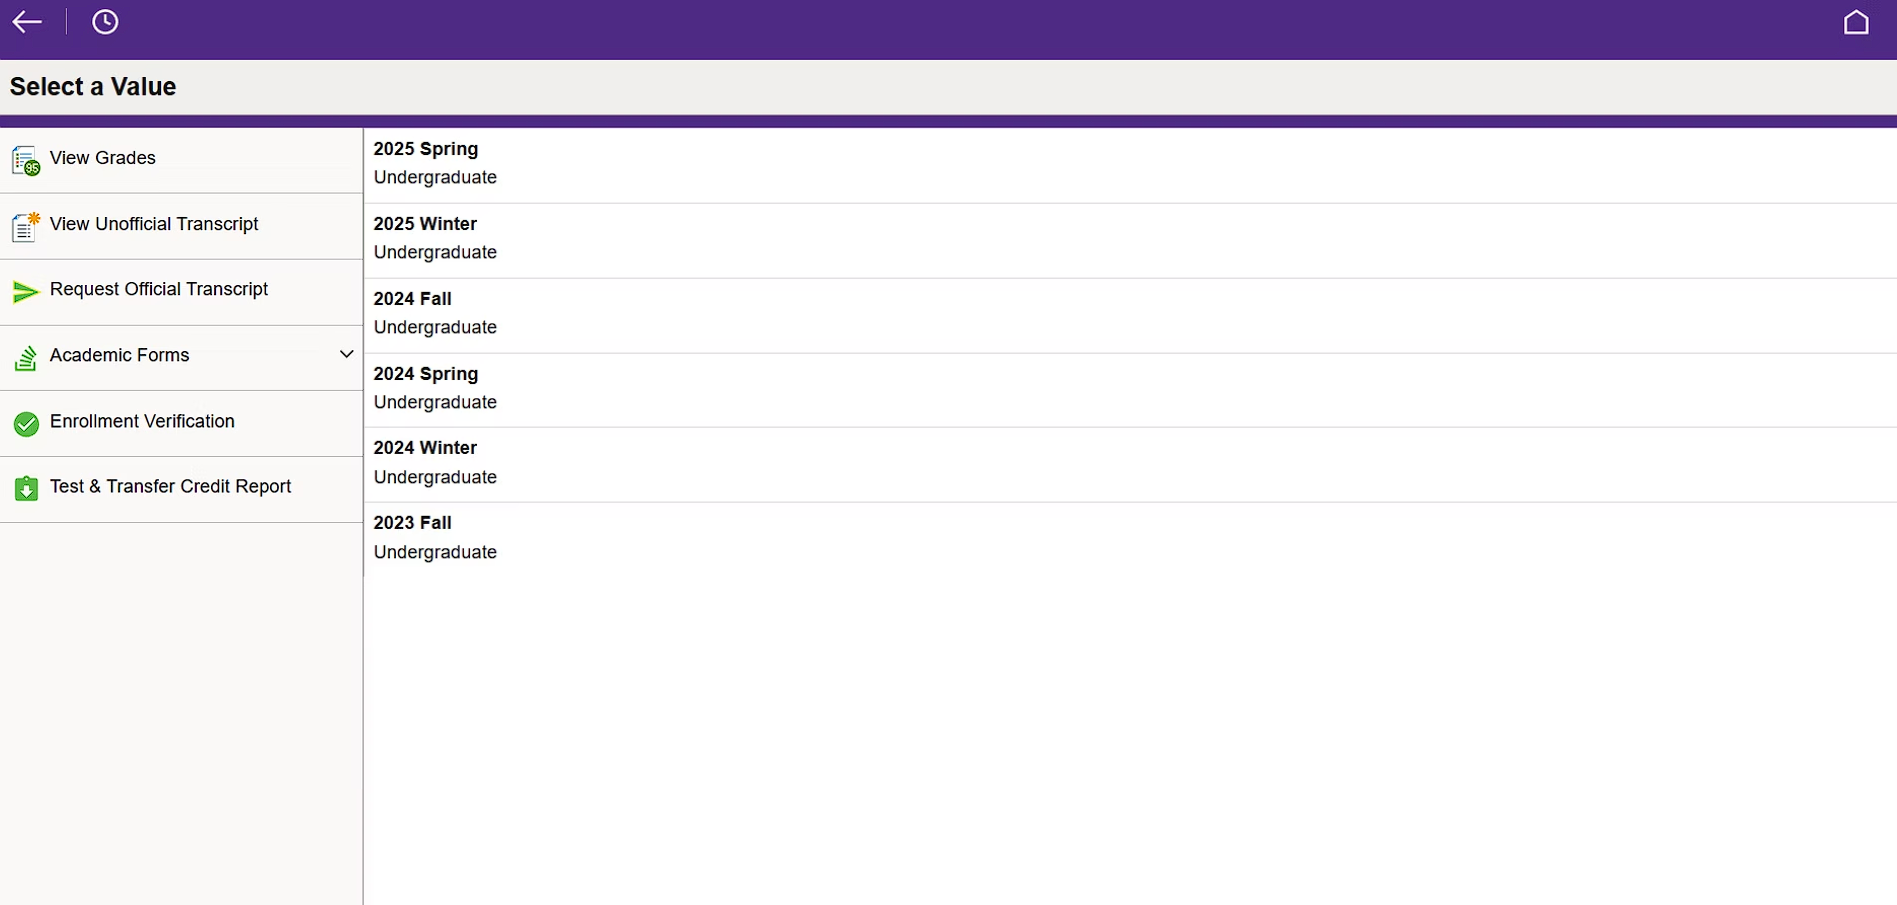The height and width of the screenshot is (905, 1897).
Task: Click the View Grades icon
Action: (26, 160)
